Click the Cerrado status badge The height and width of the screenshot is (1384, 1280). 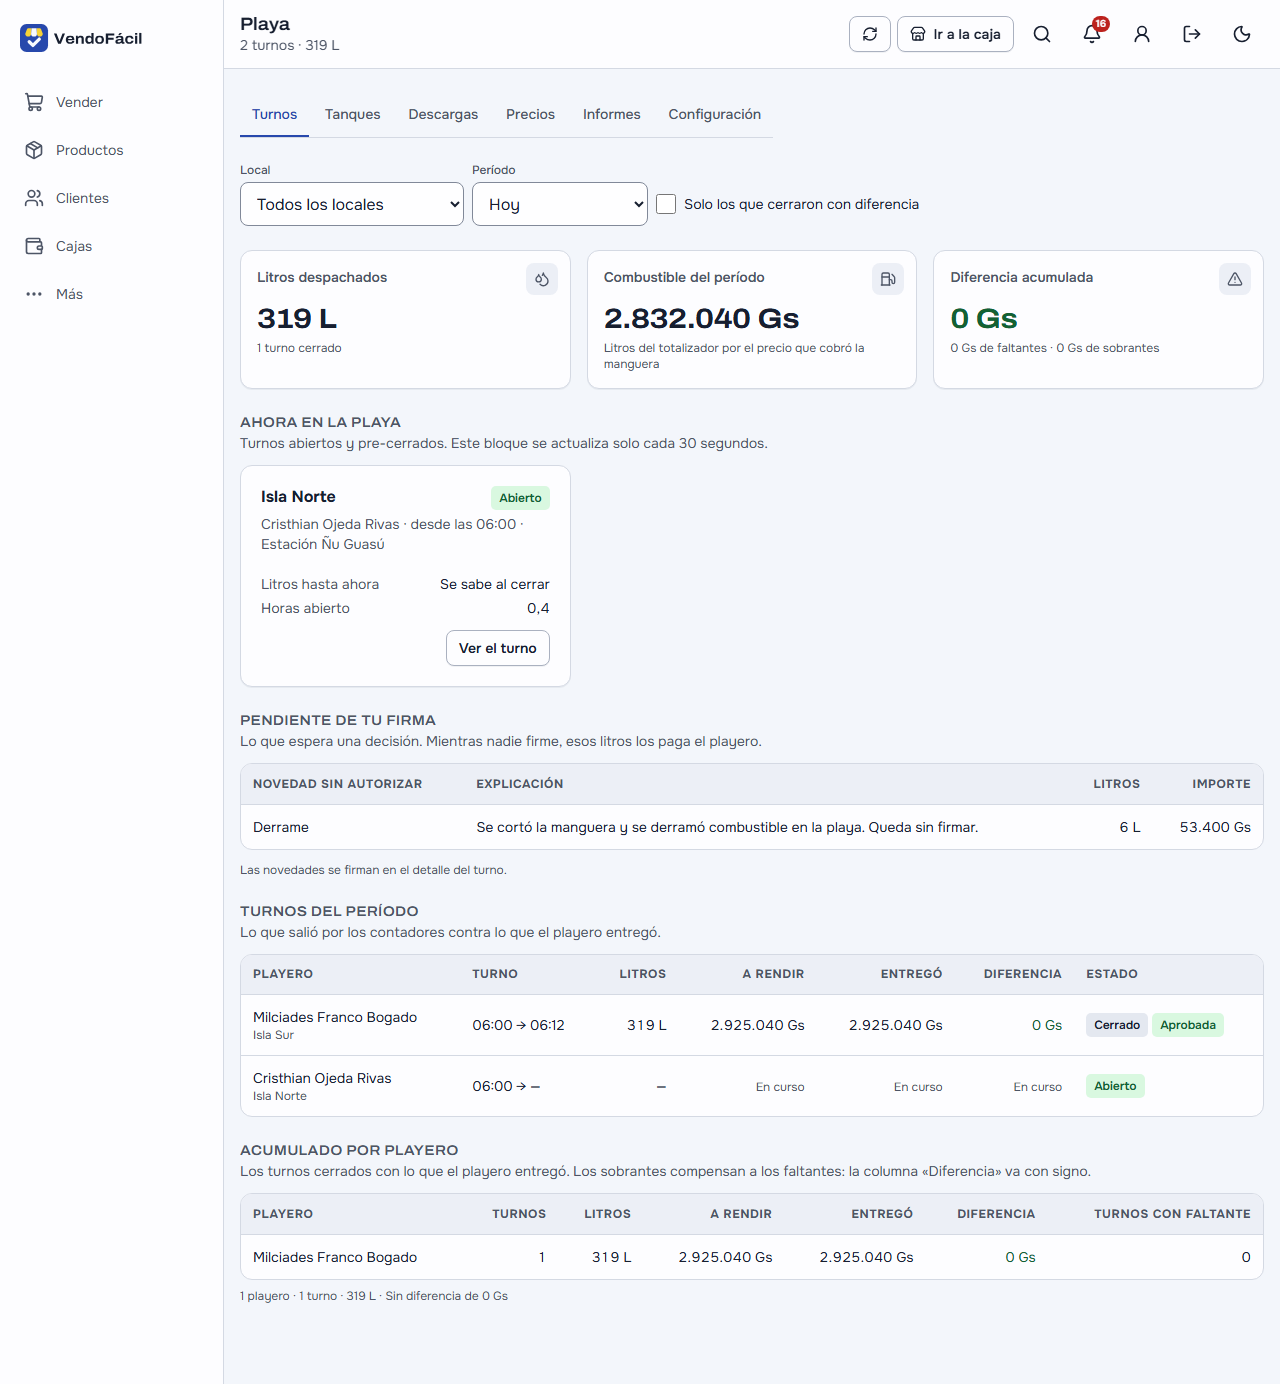click(x=1117, y=1025)
